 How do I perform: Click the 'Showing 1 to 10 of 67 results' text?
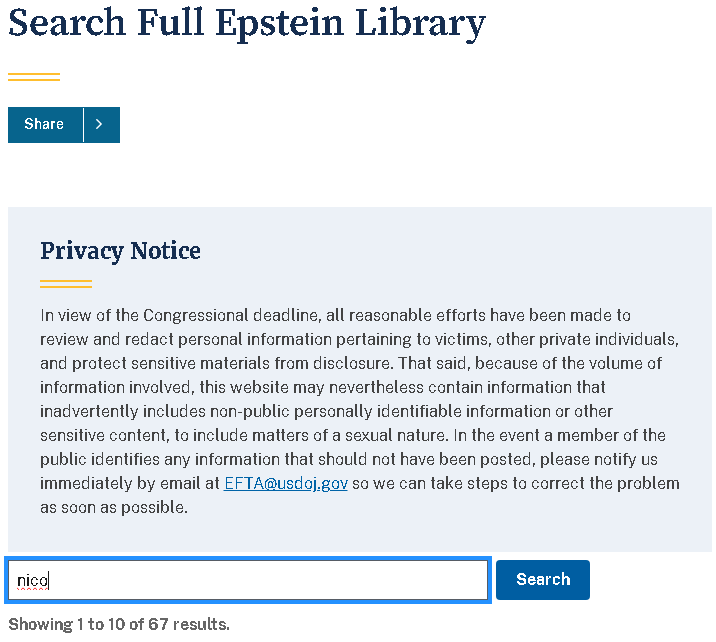[x=119, y=625]
